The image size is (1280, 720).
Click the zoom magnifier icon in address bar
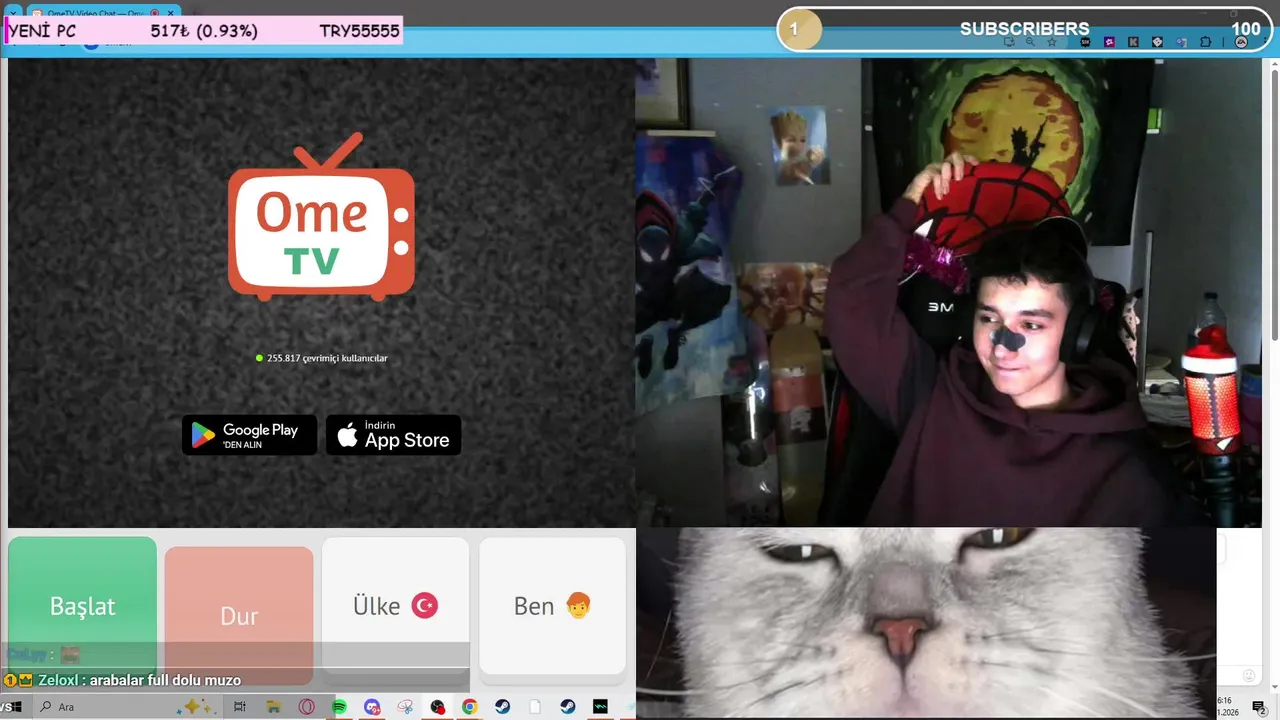point(1030,42)
